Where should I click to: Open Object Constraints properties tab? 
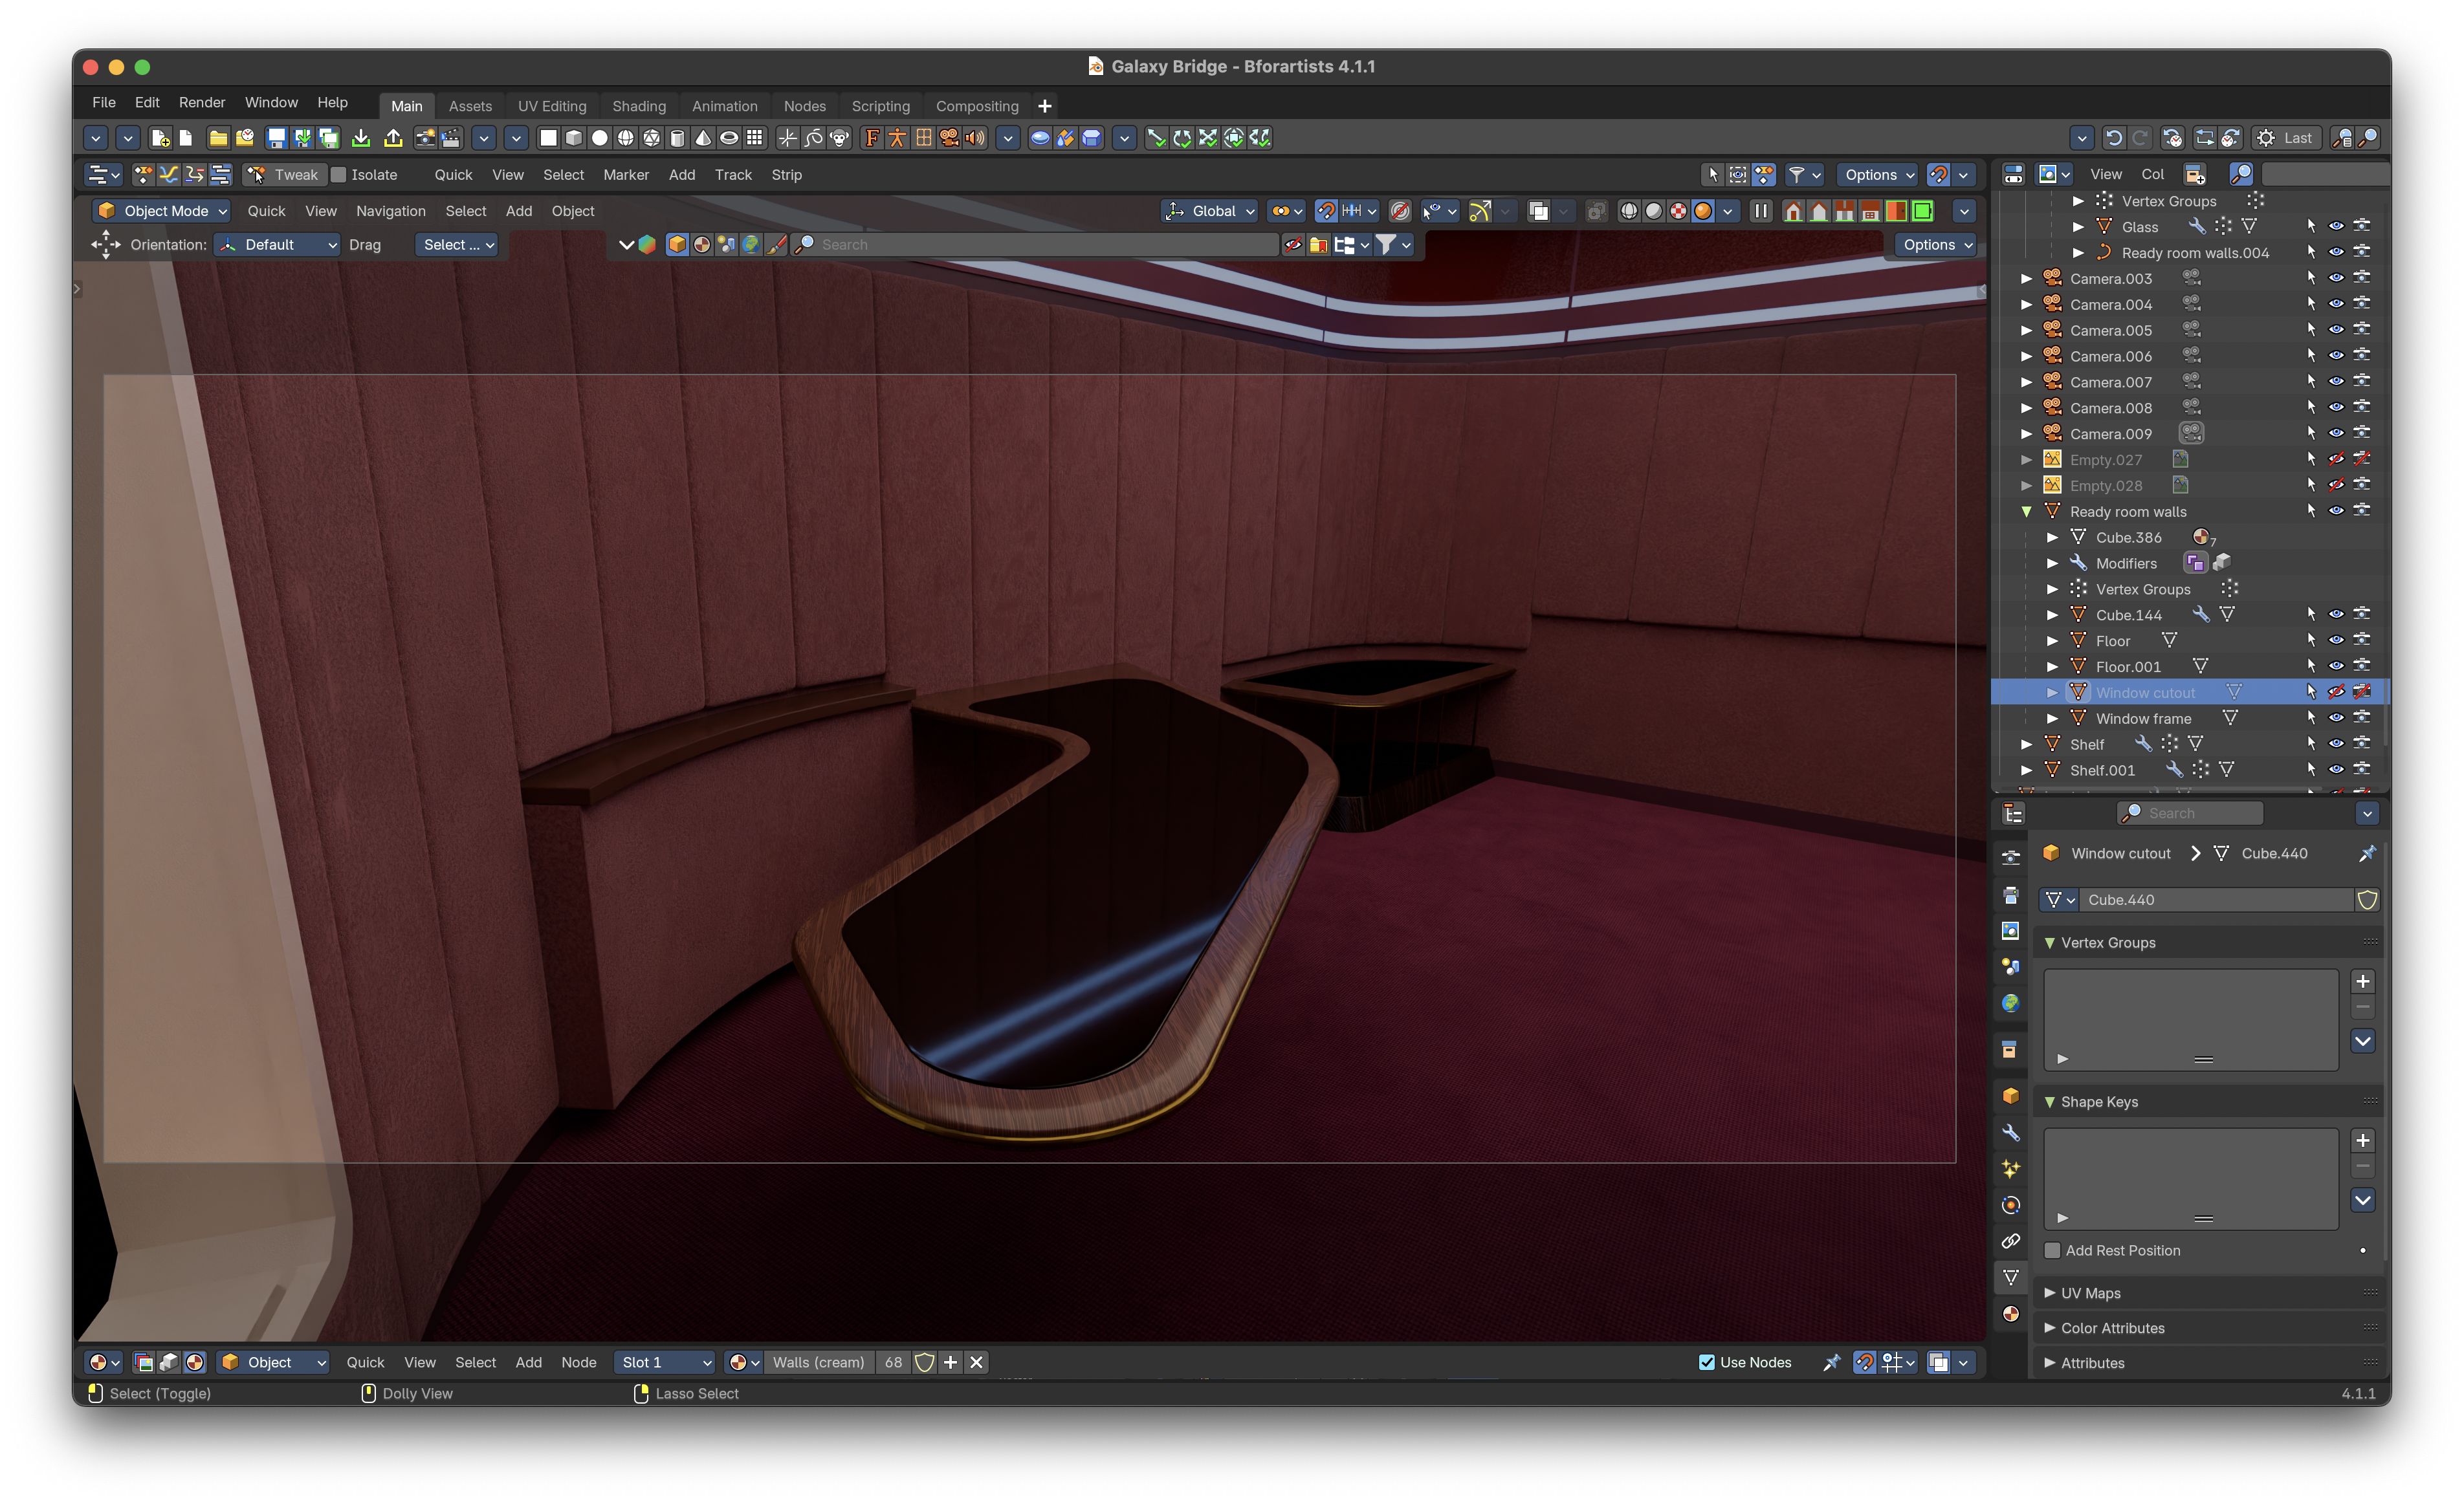point(2011,1241)
